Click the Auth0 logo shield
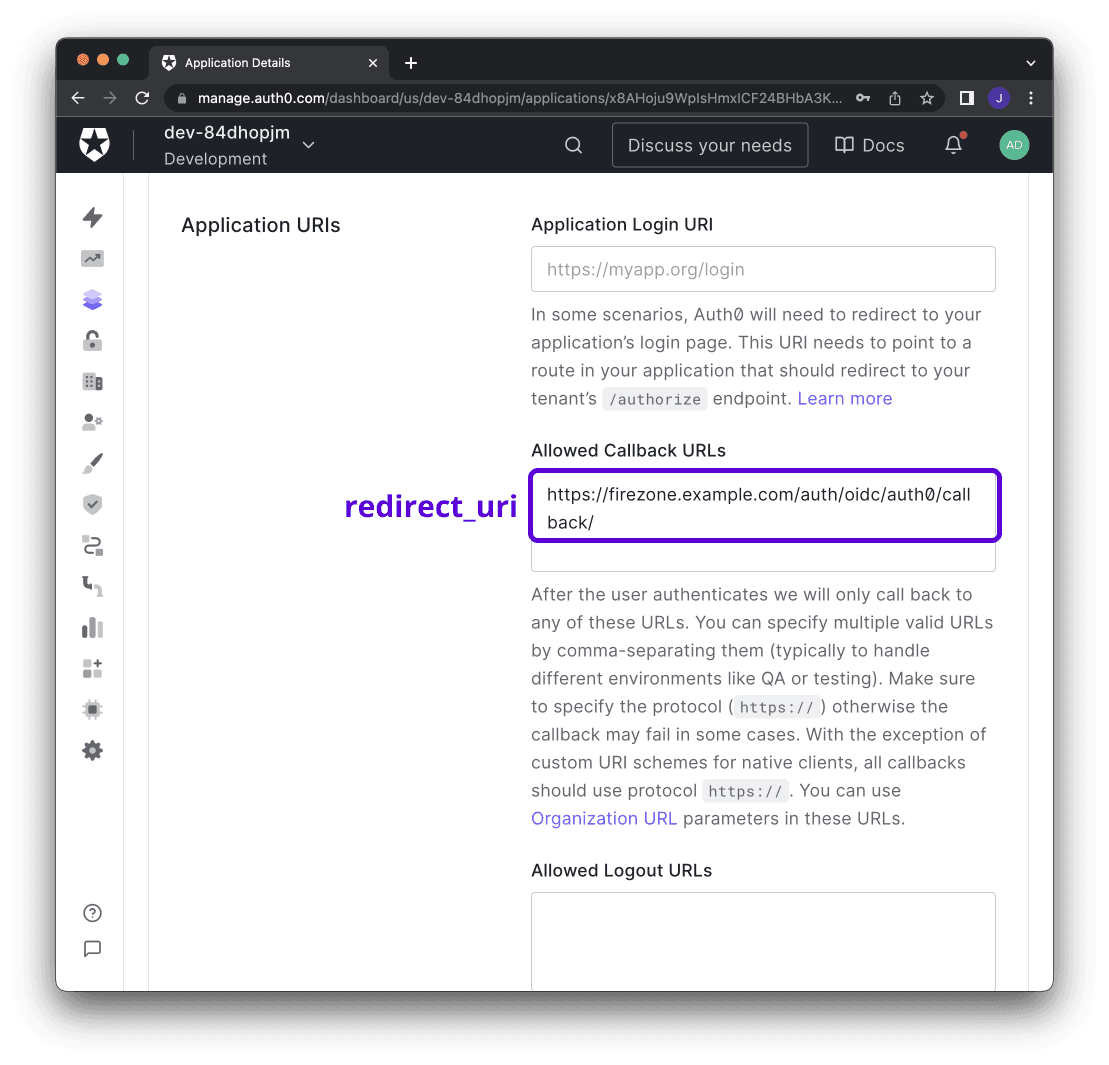The width and height of the screenshot is (1109, 1065). click(92, 144)
